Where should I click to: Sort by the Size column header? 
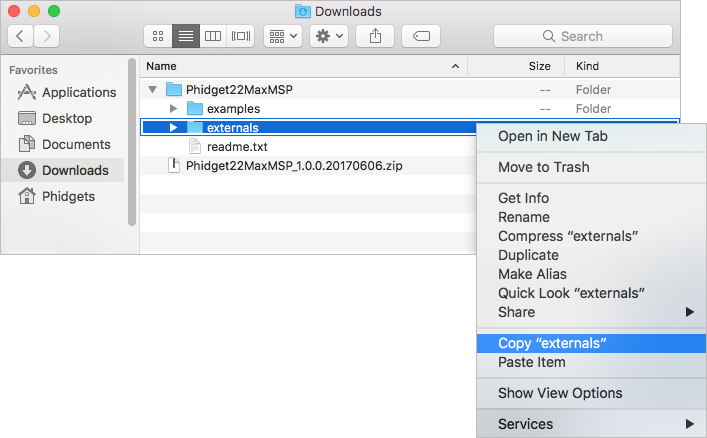[516, 66]
